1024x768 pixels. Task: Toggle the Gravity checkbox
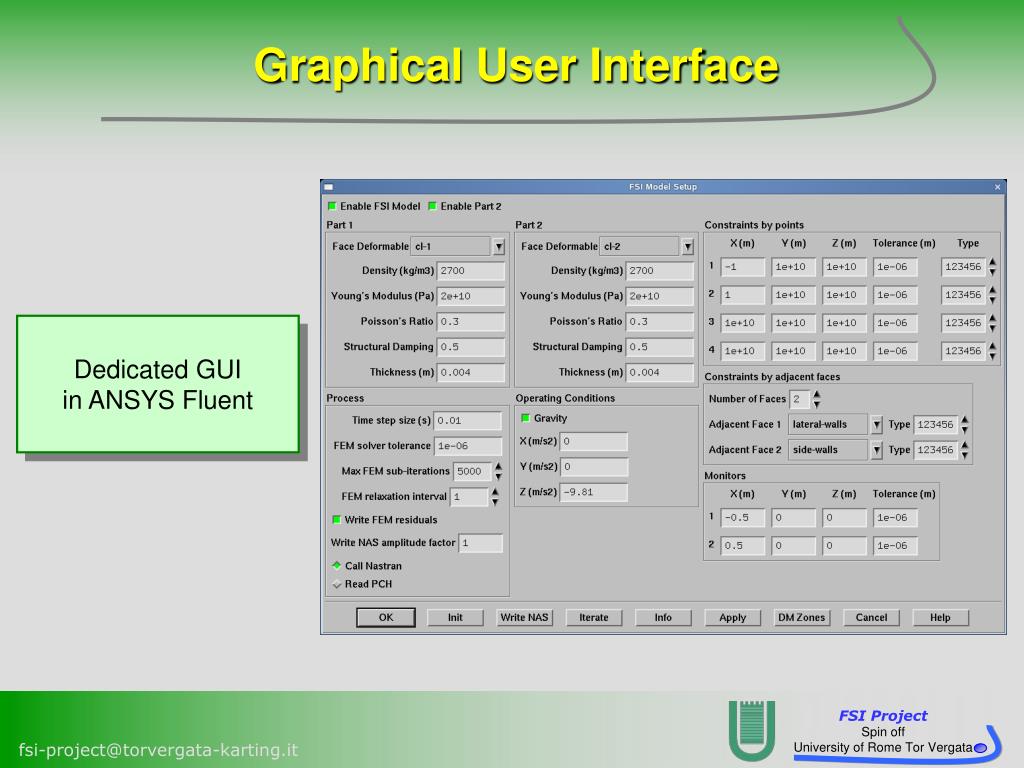point(525,418)
